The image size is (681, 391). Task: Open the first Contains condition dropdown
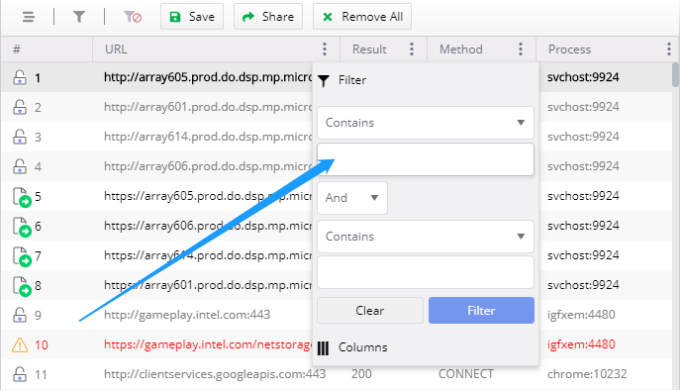pyautogui.click(x=425, y=123)
